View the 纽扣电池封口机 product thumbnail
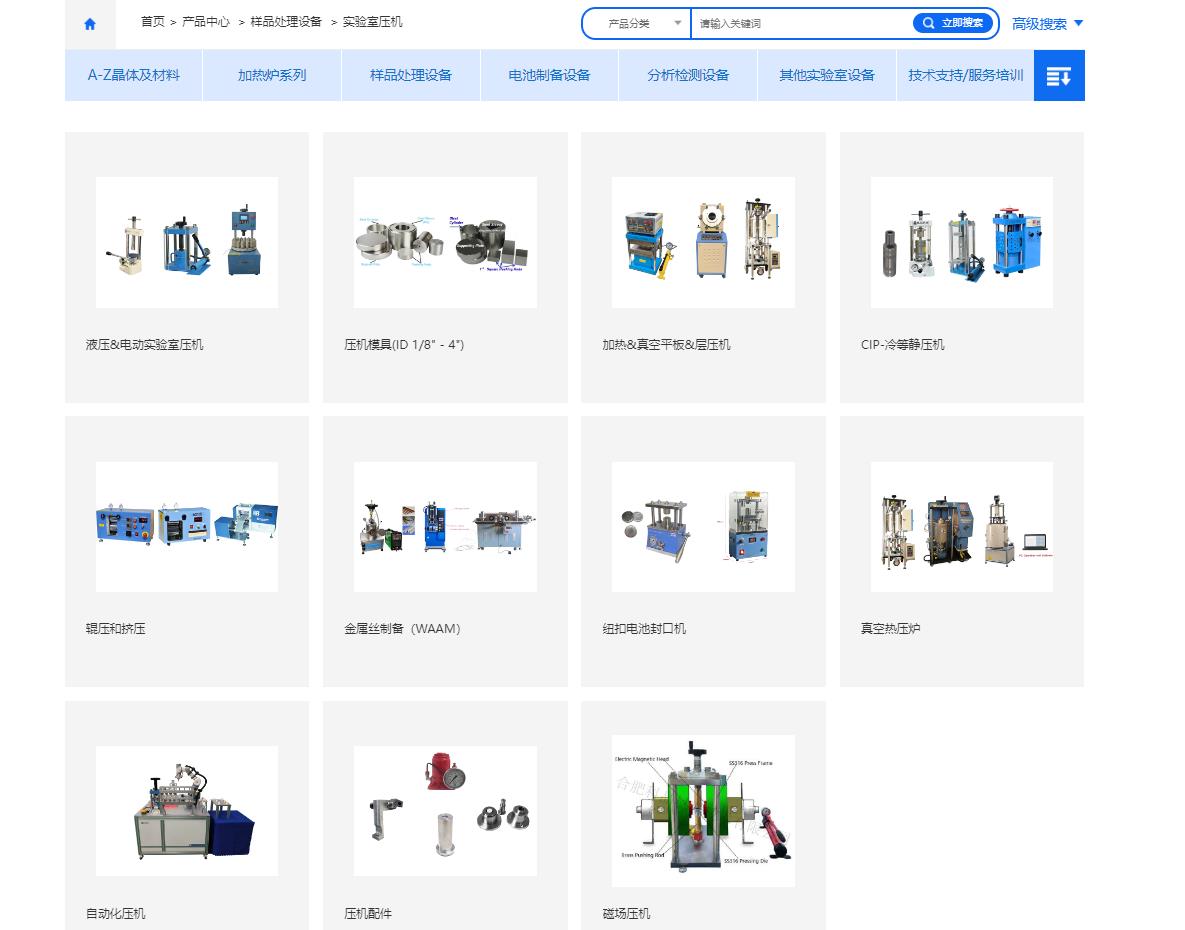 pyautogui.click(x=703, y=526)
